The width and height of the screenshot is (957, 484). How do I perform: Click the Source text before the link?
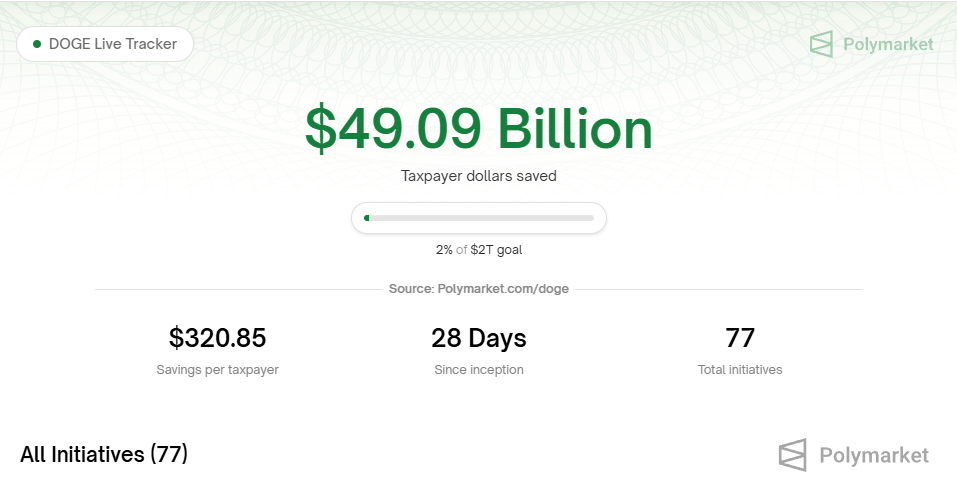(x=411, y=289)
